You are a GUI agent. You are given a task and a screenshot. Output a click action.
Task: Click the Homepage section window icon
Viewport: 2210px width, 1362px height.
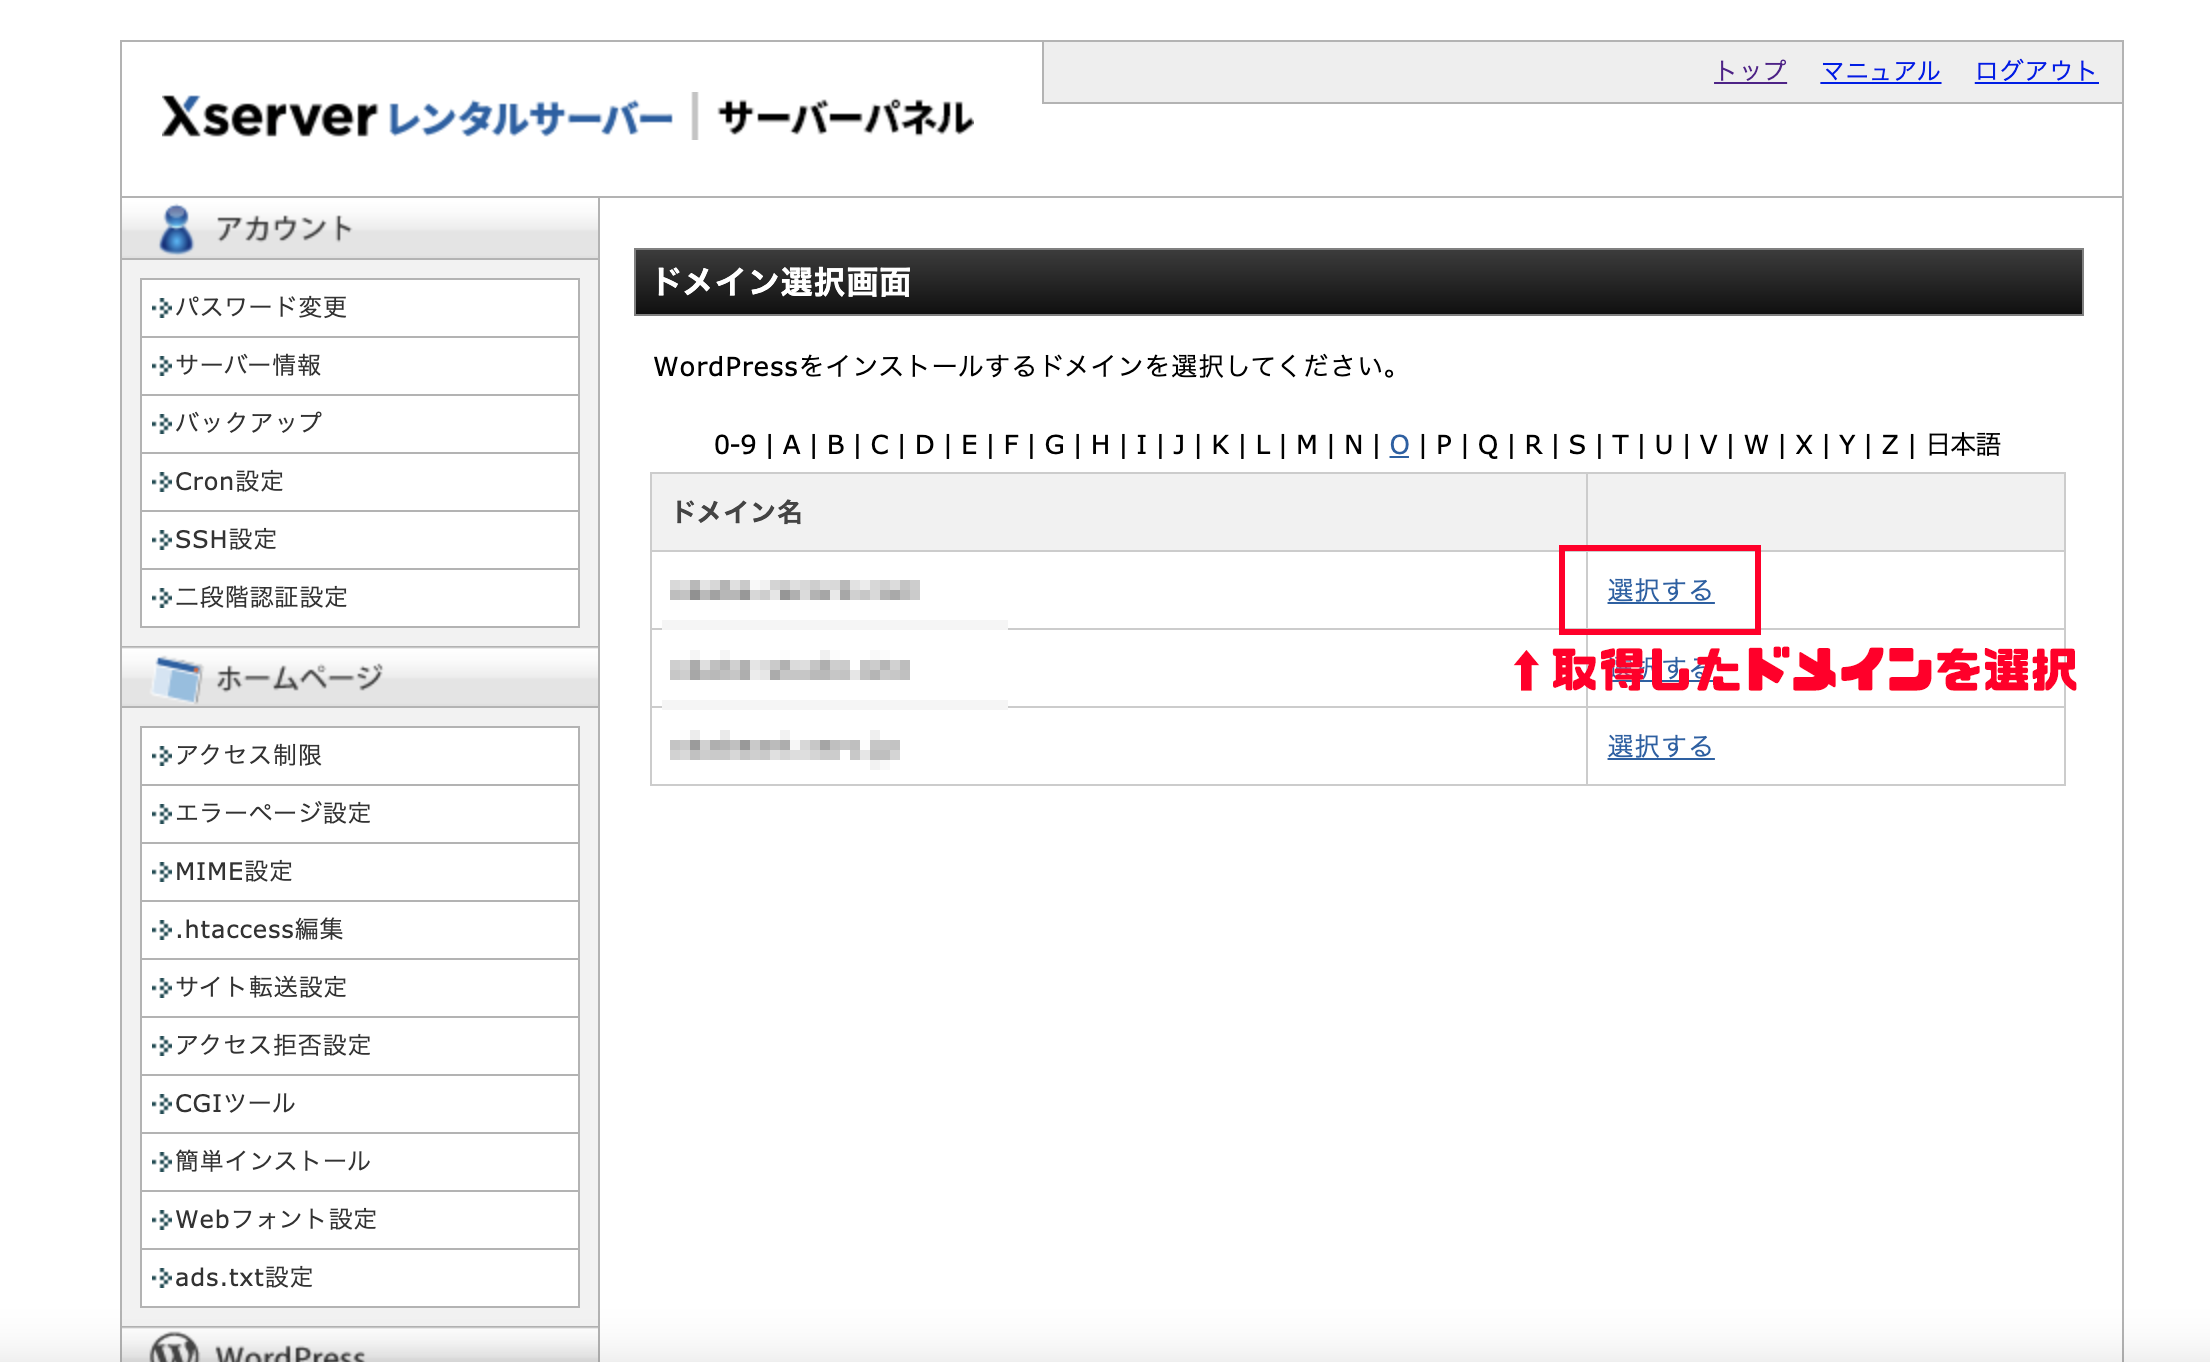click(x=178, y=679)
